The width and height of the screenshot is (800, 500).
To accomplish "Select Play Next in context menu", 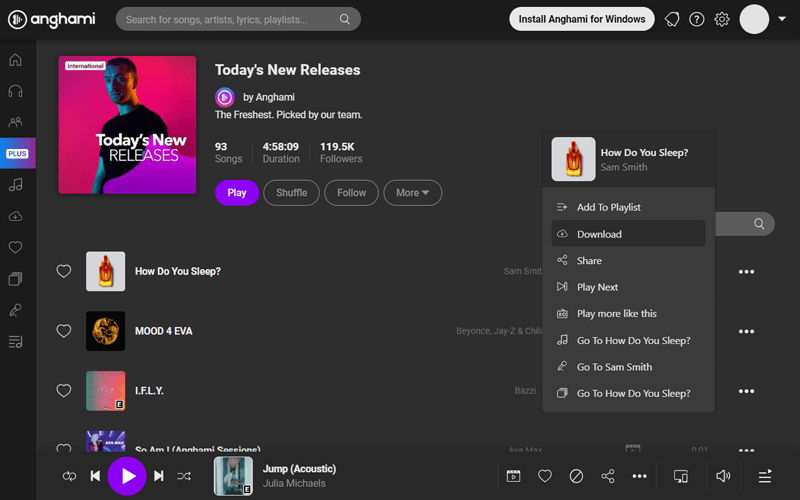I will click(x=628, y=287).
